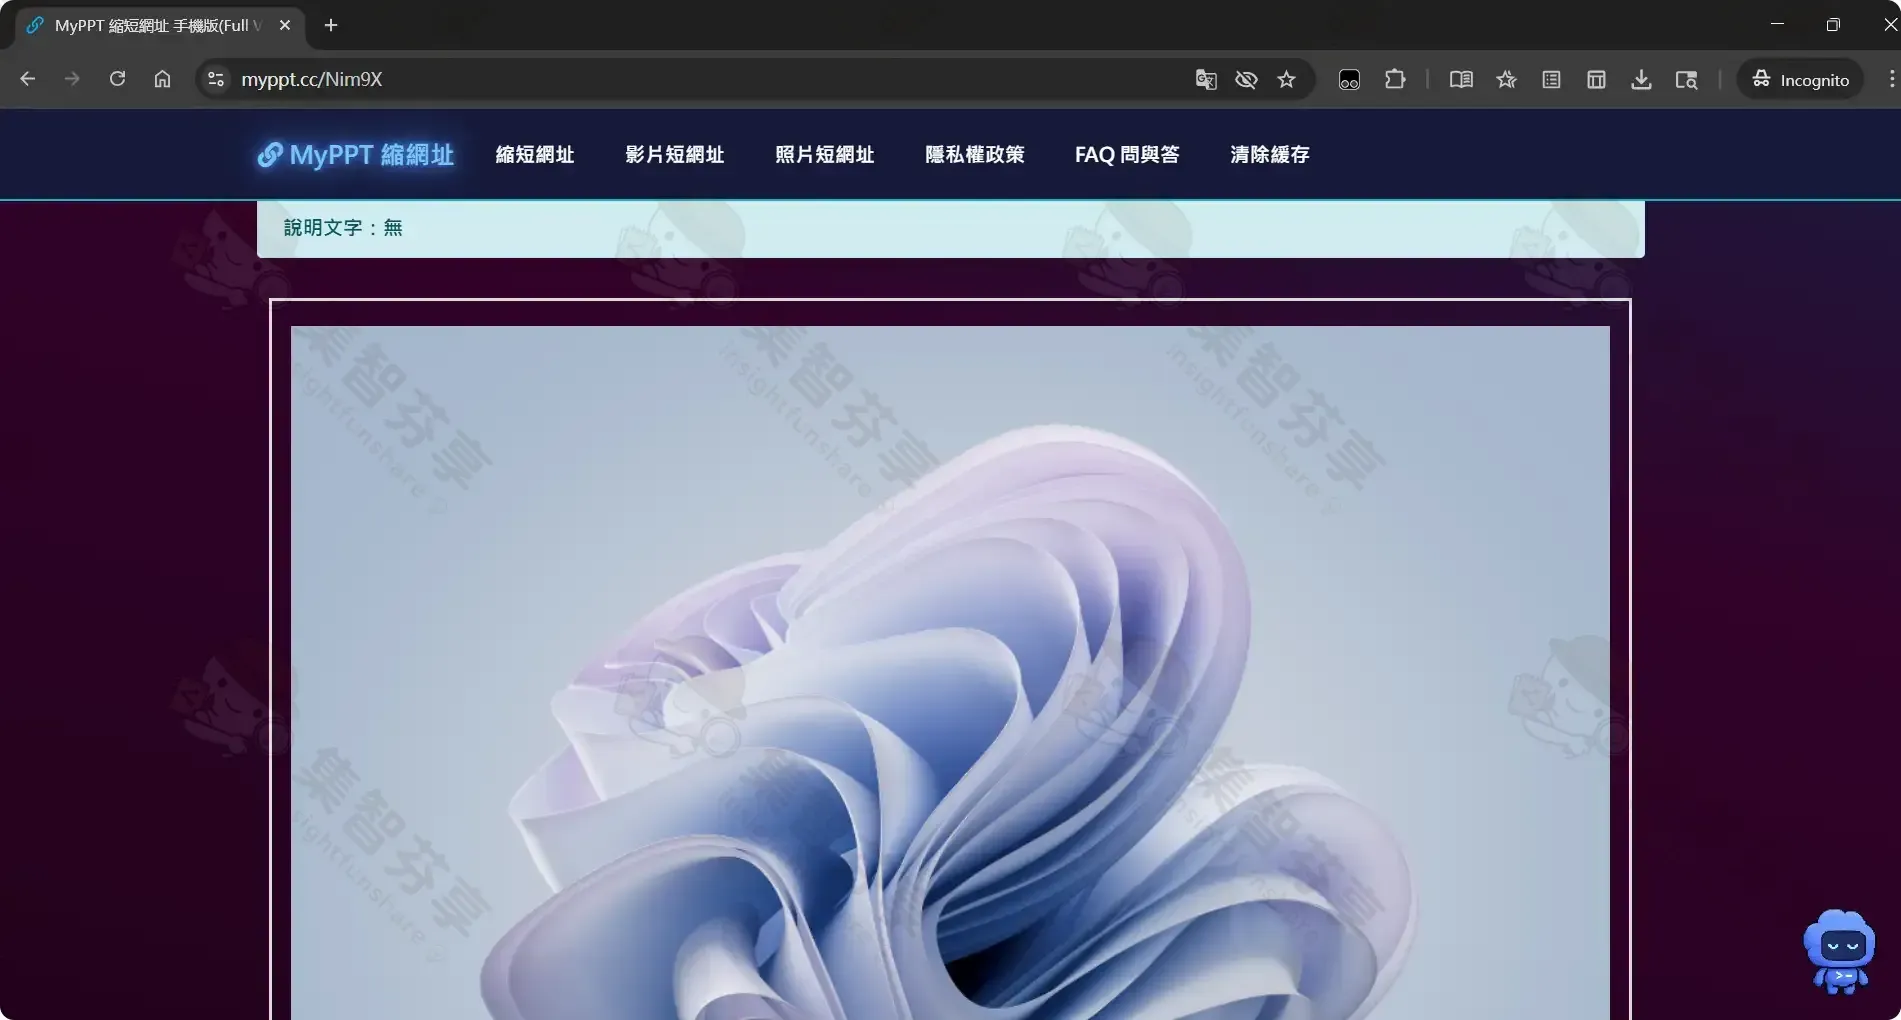
Task: Click the 說明文字：無 description text
Action: pos(343,228)
